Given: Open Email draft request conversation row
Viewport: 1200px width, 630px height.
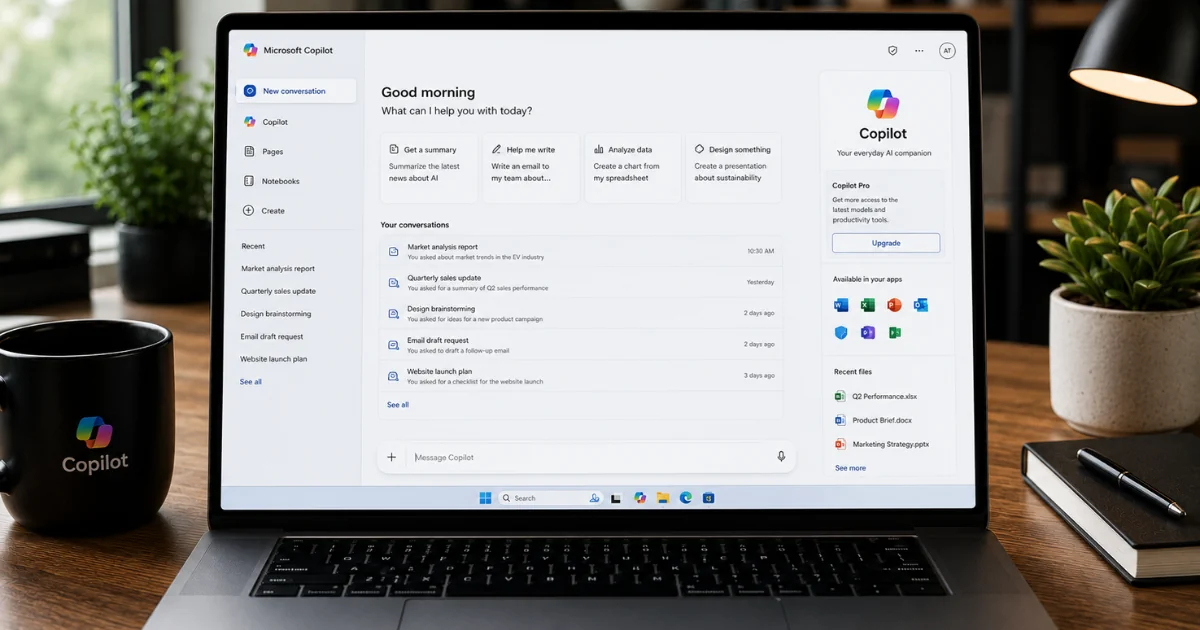Looking at the screenshot, I should tap(581, 344).
